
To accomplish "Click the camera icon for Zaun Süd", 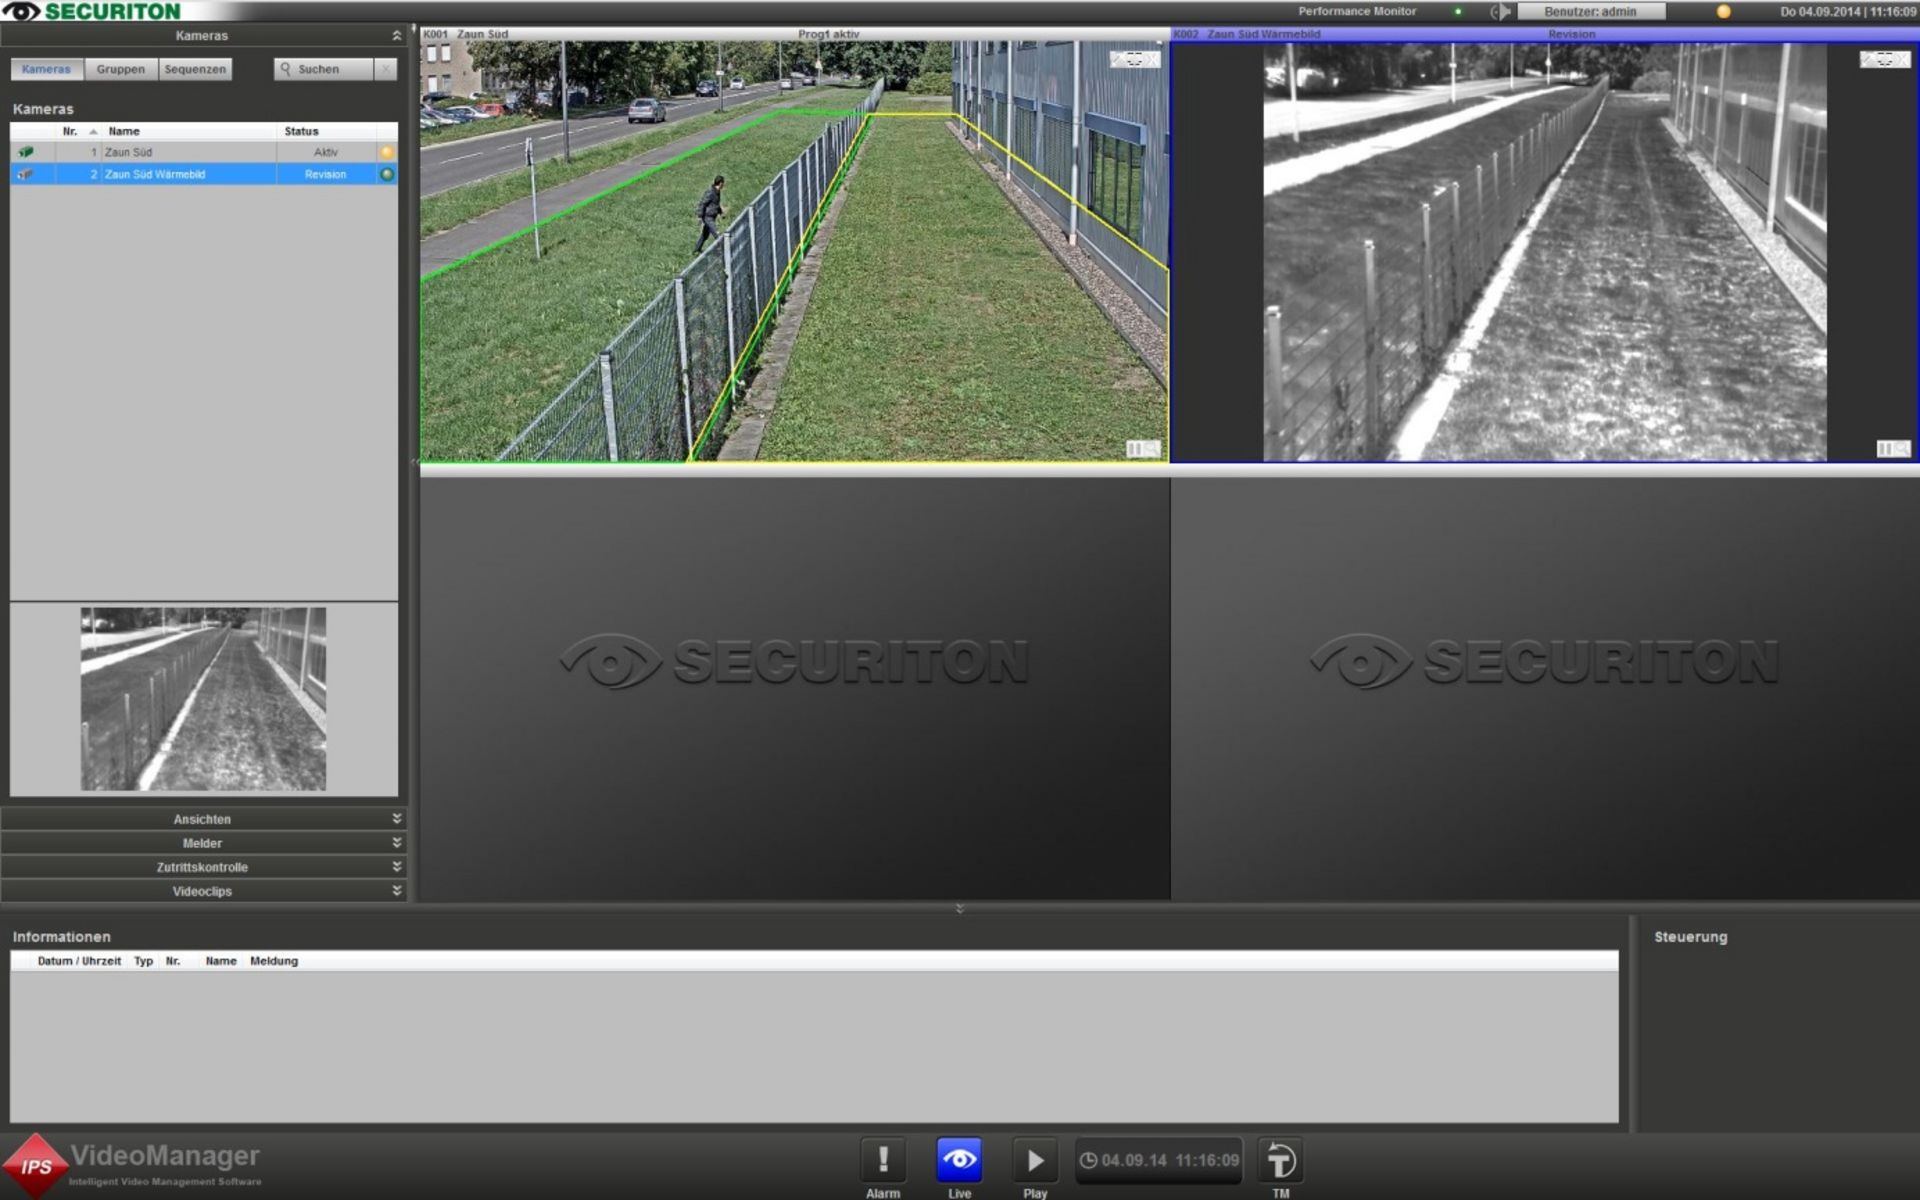I will (x=26, y=152).
